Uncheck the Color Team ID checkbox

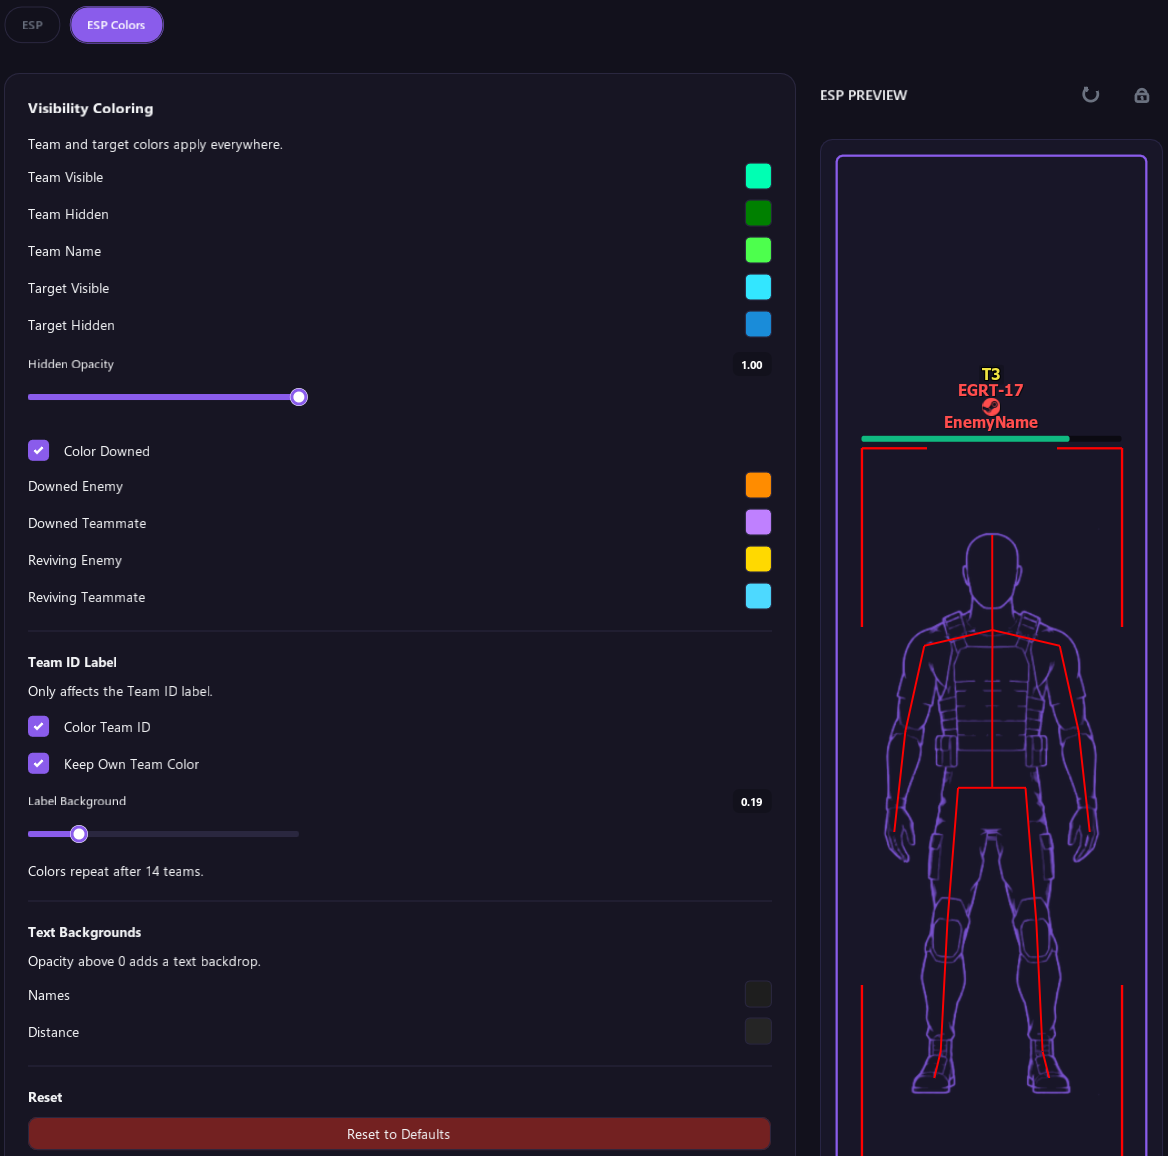[x=39, y=726]
